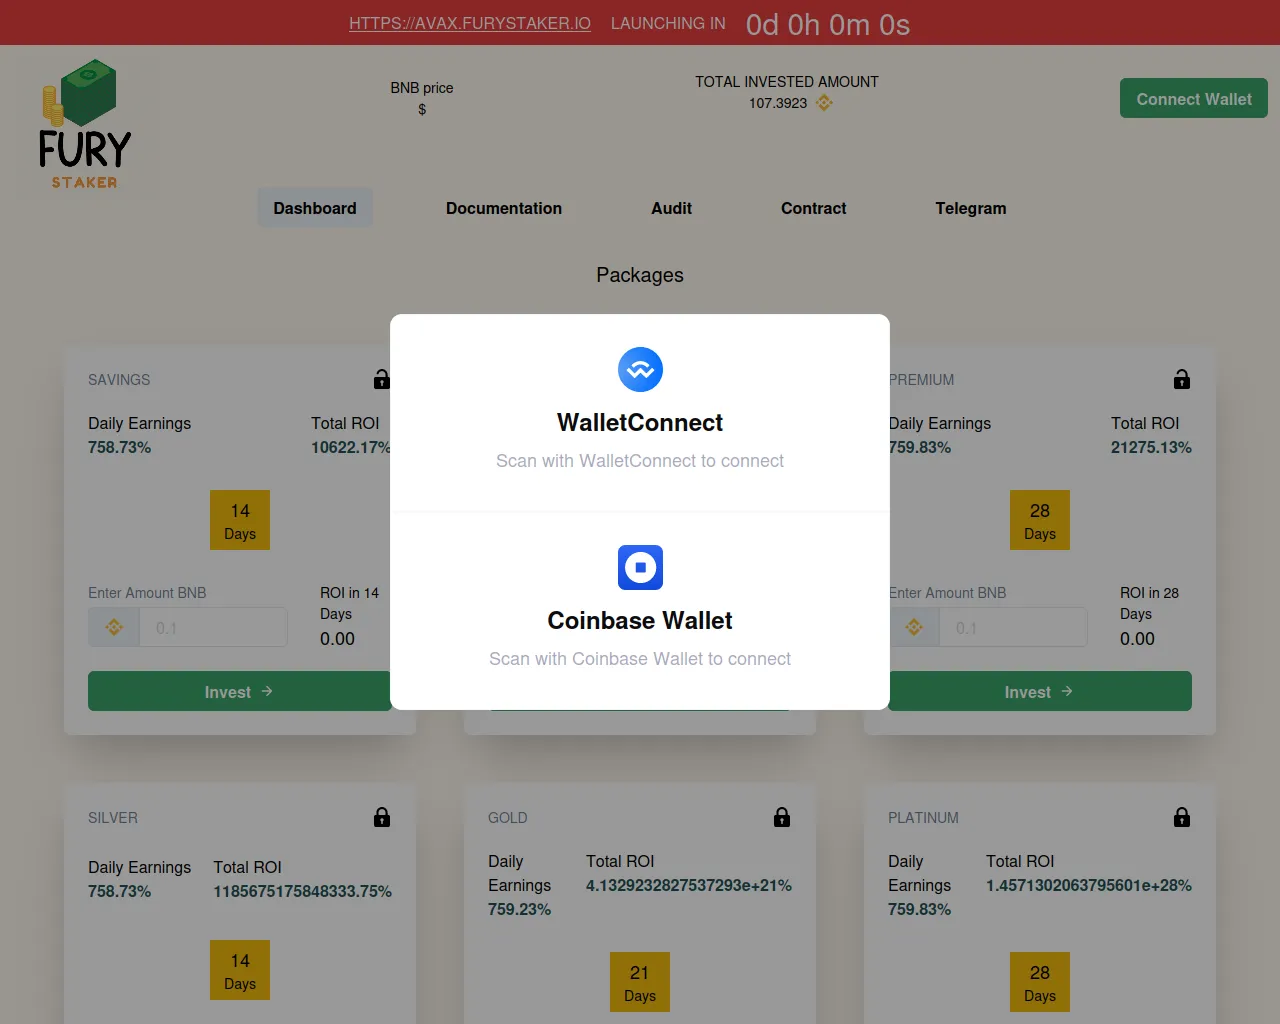1280x1024 pixels.
Task: Open the Documentation page
Action: 504,208
